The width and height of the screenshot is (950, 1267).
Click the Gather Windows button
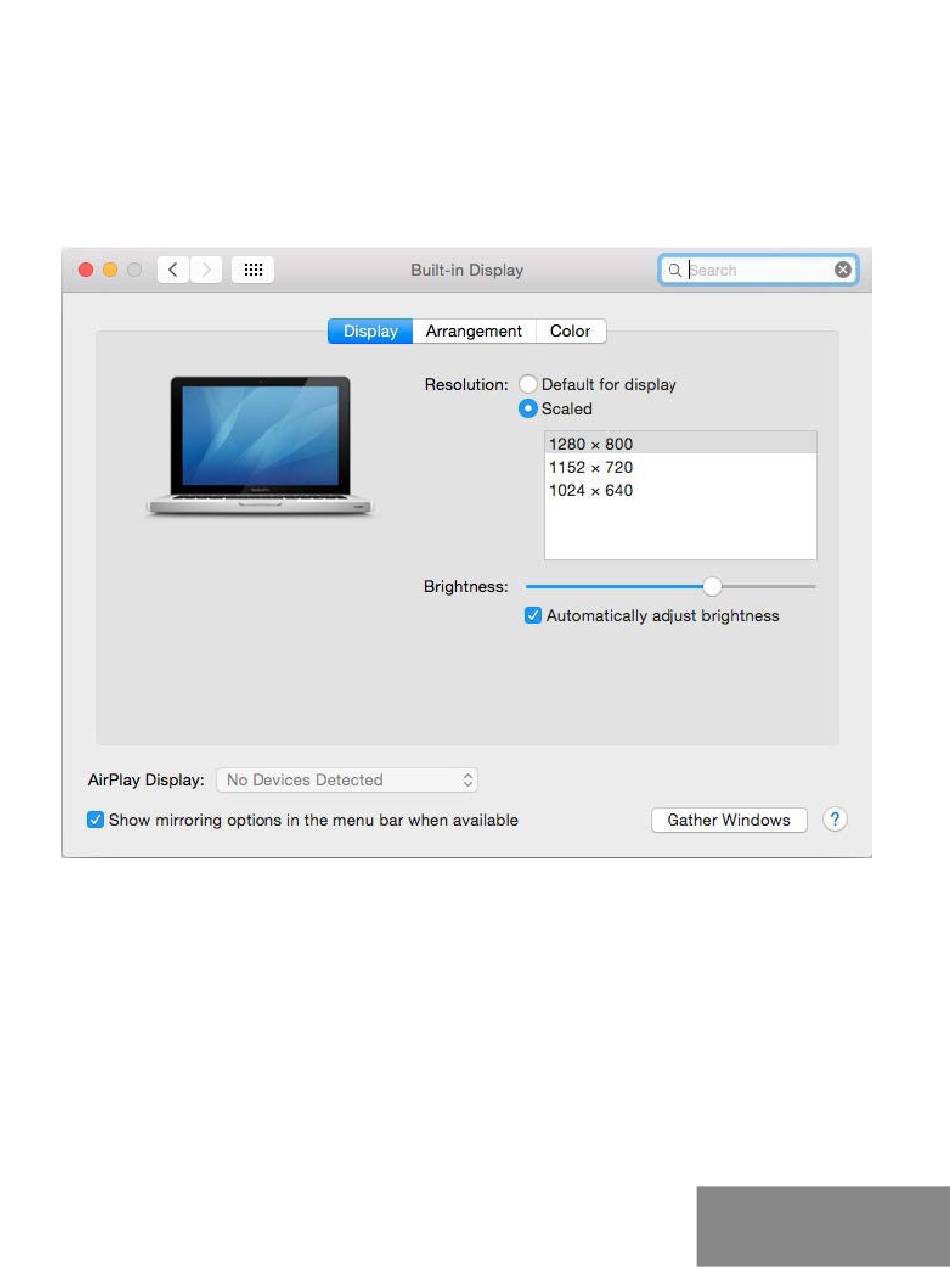(x=729, y=820)
